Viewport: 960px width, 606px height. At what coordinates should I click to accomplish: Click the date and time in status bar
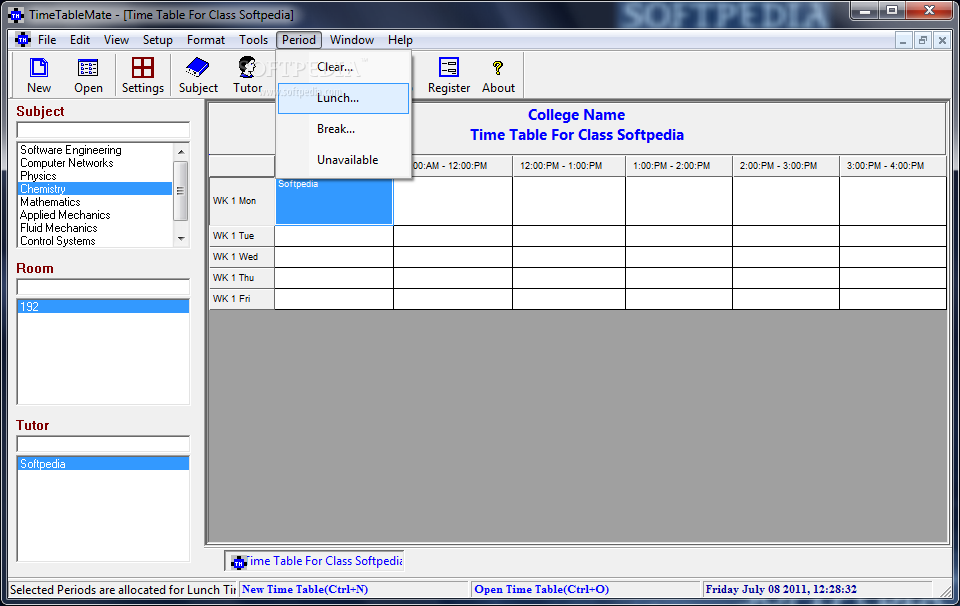click(817, 589)
